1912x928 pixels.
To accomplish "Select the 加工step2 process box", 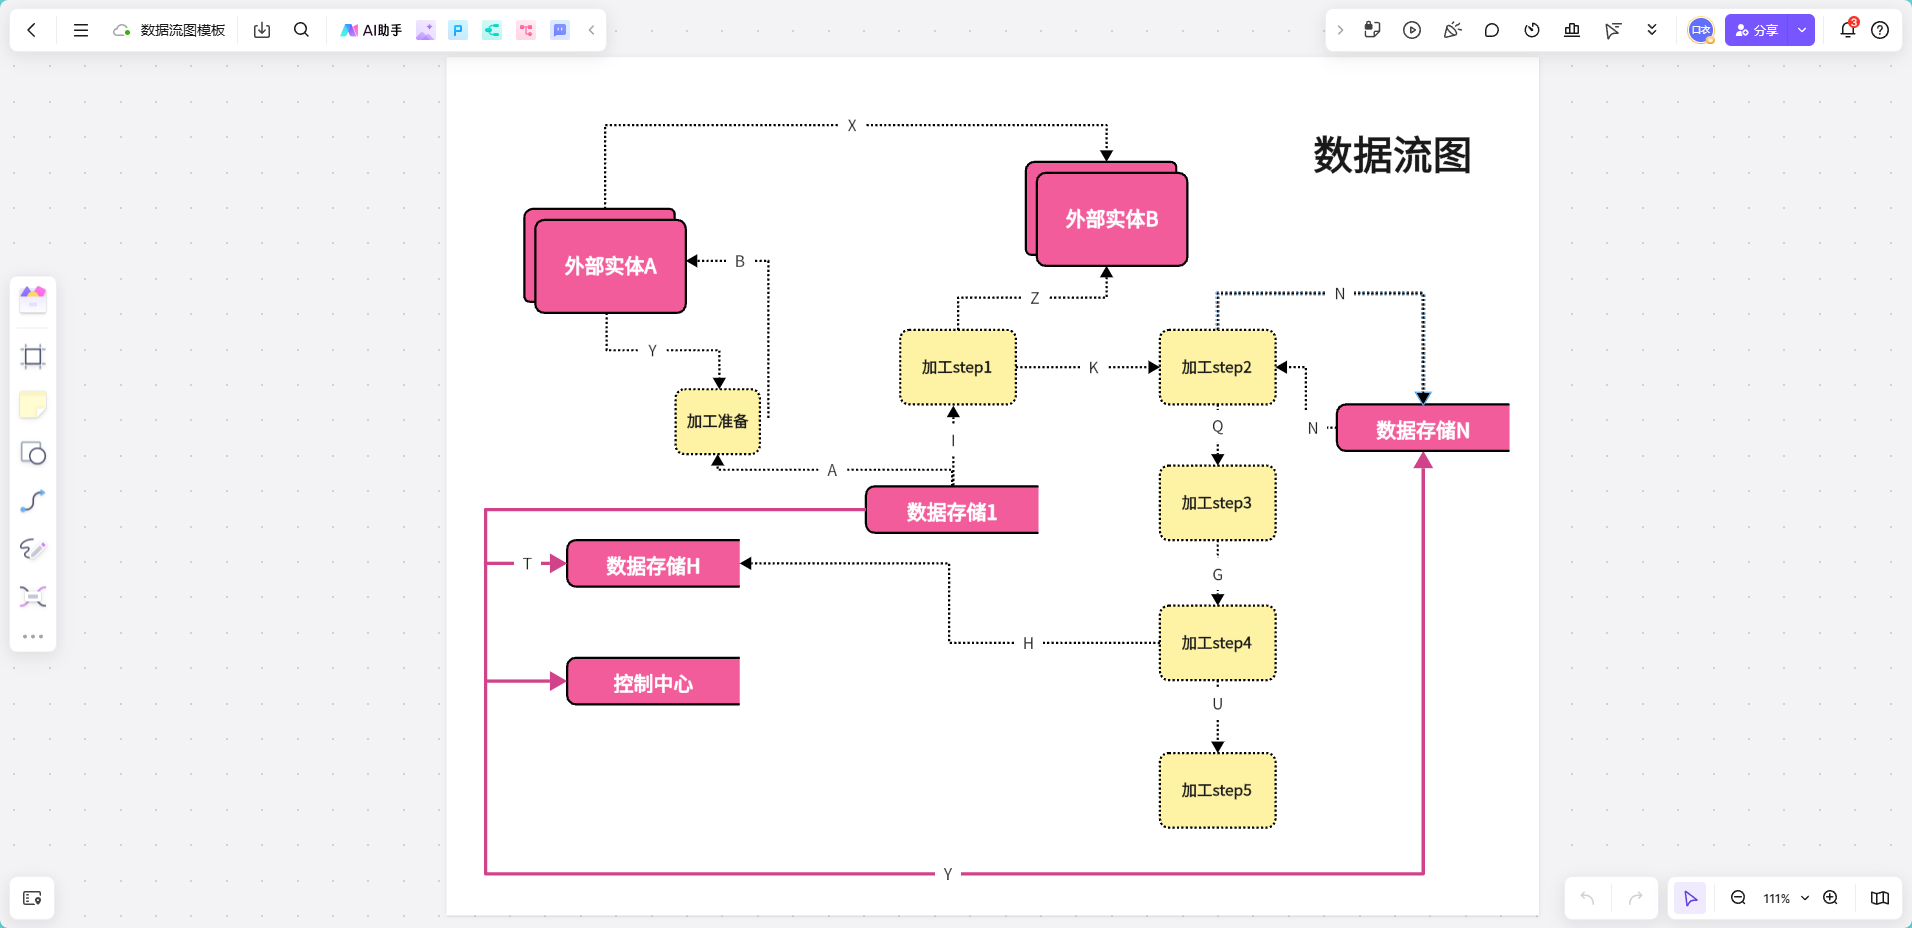I will (x=1217, y=367).
